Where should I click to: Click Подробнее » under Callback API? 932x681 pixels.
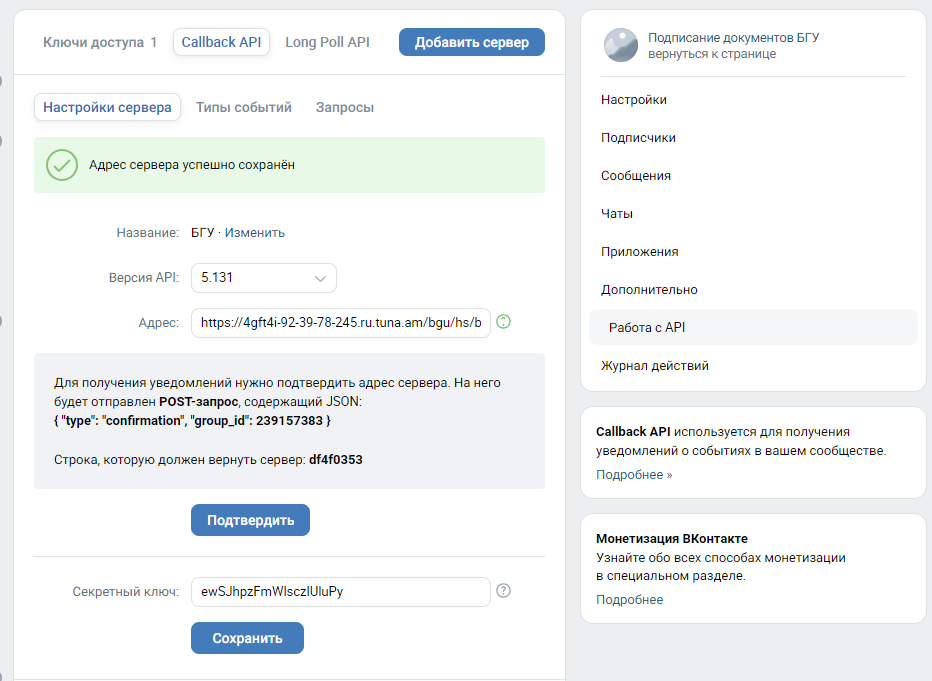pos(634,474)
